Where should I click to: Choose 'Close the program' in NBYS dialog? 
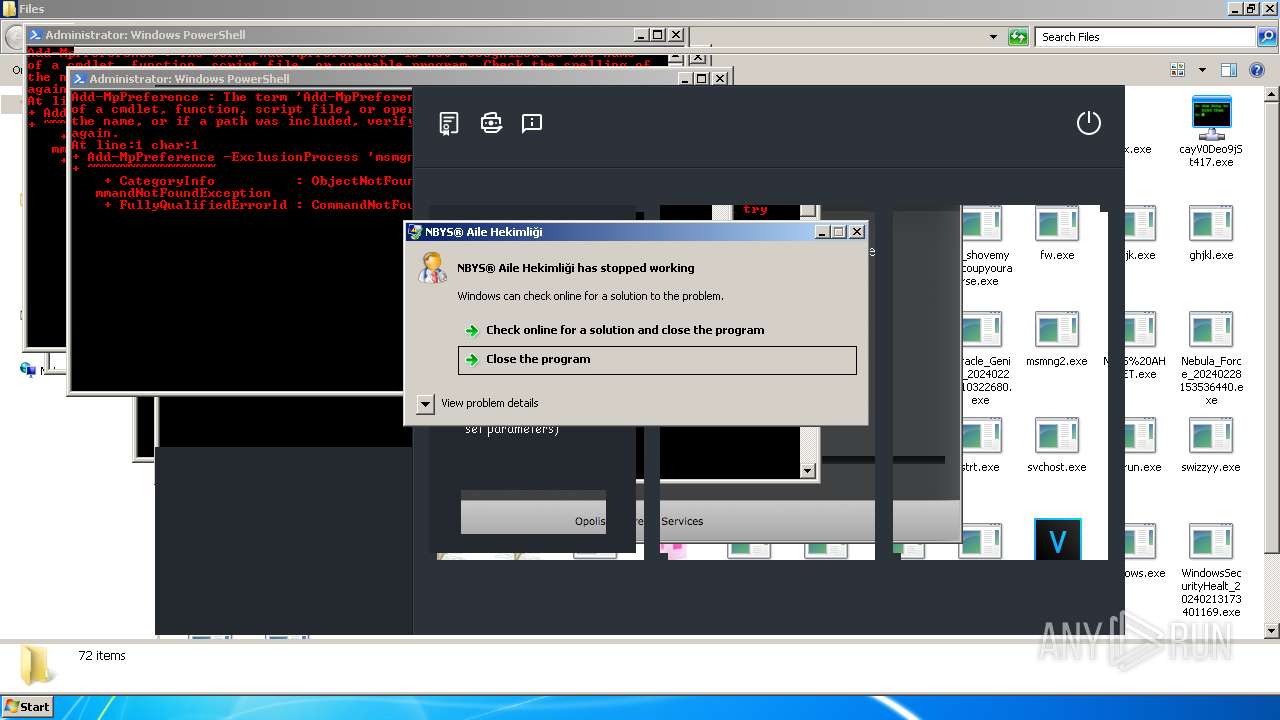[x=657, y=360]
